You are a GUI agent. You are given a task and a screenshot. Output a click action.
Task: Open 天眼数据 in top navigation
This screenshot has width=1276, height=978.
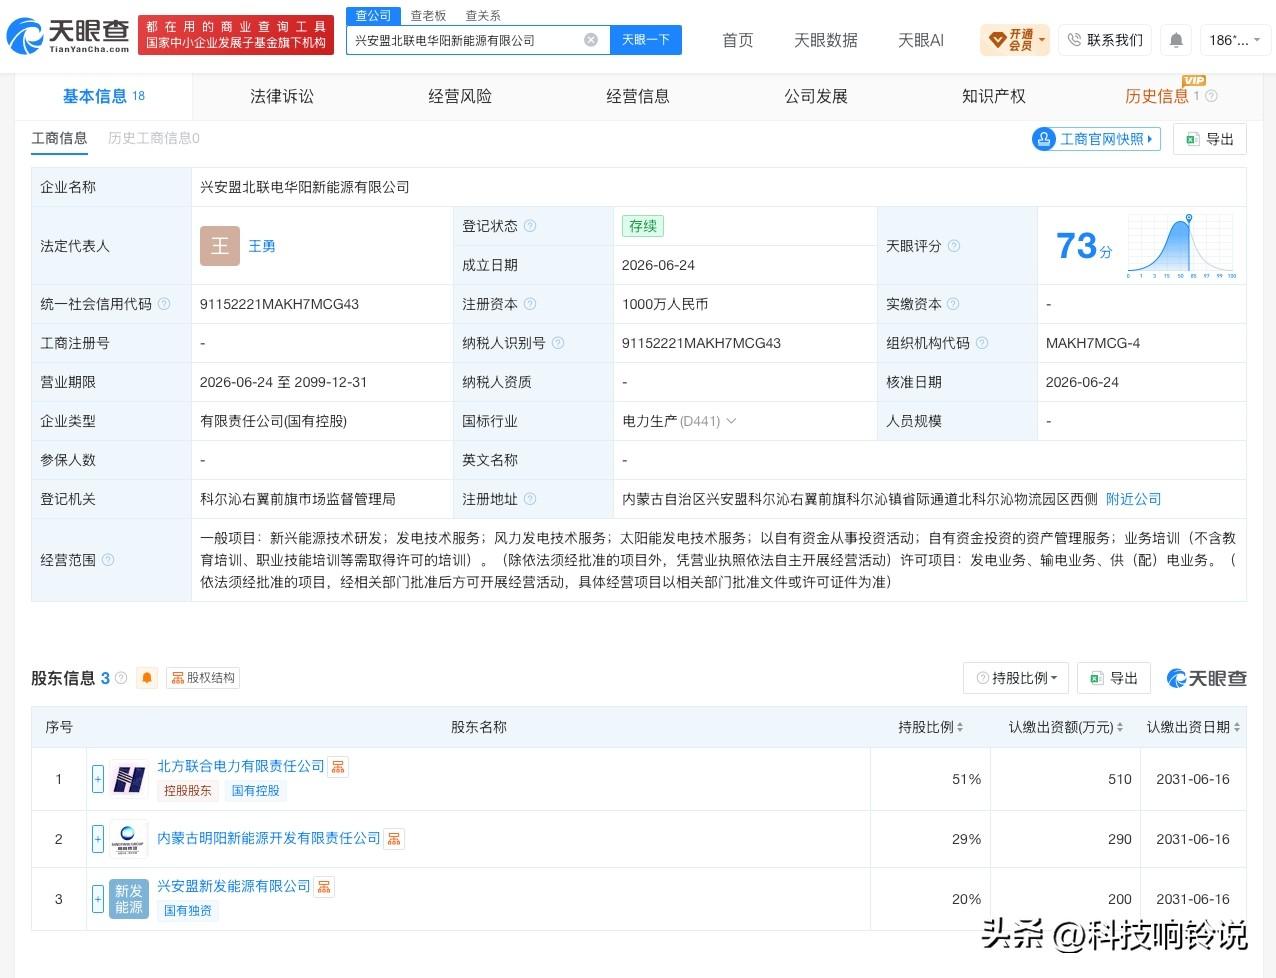[826, 40]
